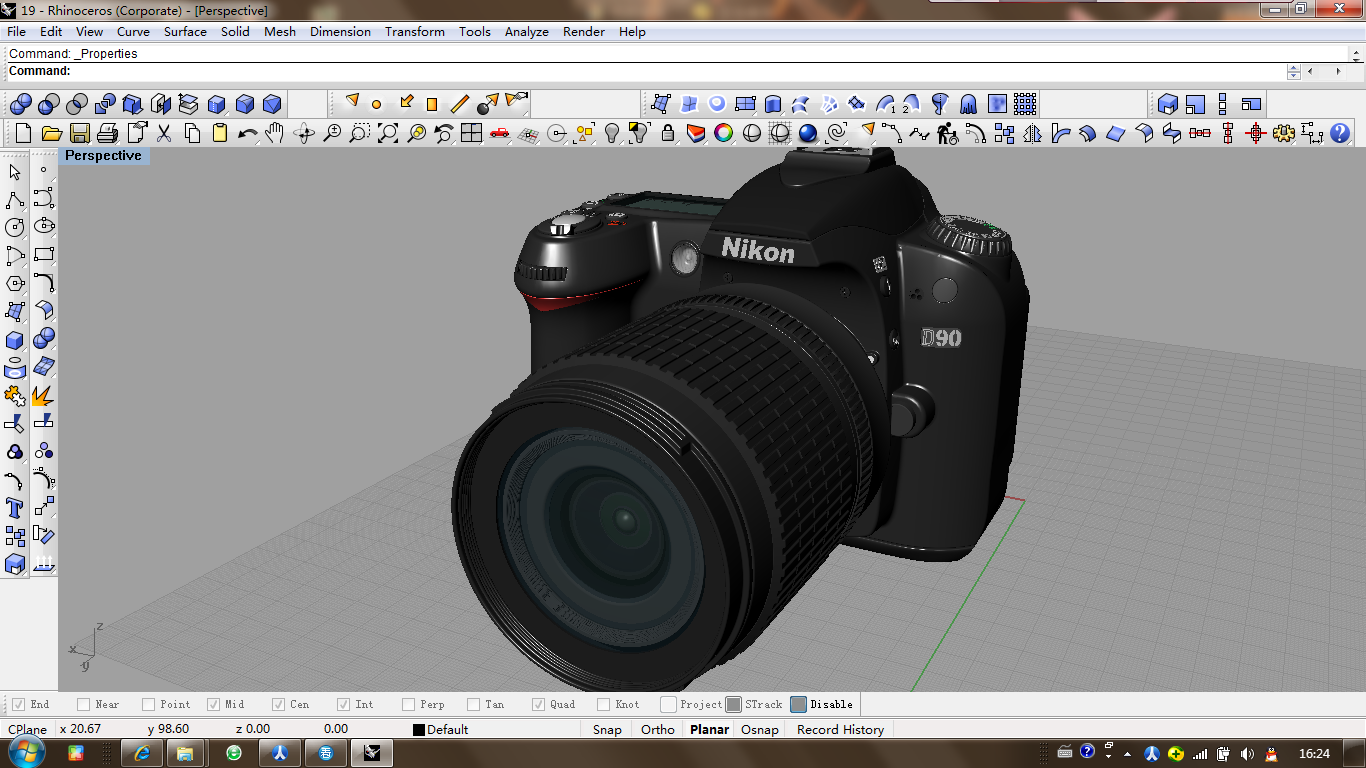Toggle the Quad osnap checkbox
The height and width of the screenshot is (768, 1366).
(x=539, y=705)
